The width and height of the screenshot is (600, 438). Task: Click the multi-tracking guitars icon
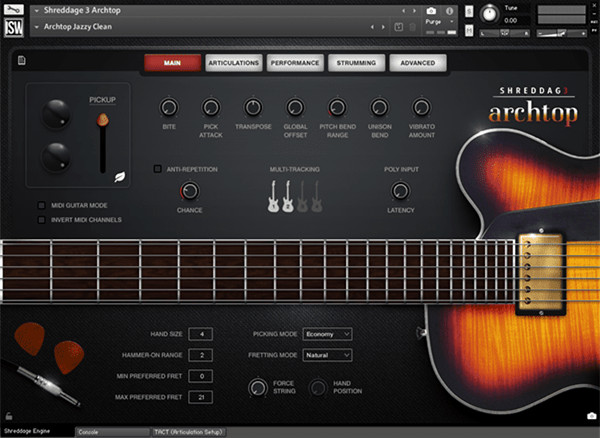coord(294,198)
